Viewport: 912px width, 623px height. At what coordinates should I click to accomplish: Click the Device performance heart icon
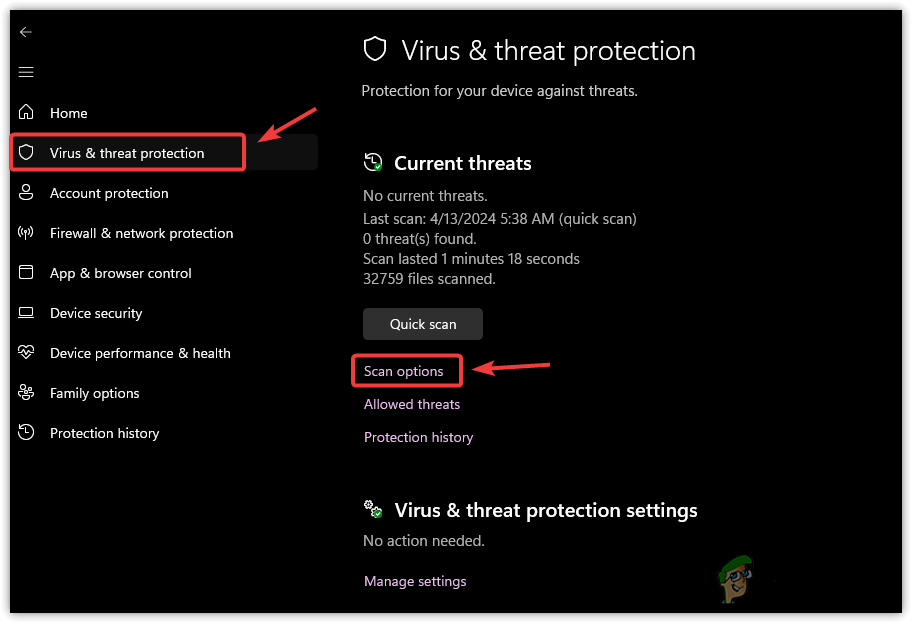[27, 353]
